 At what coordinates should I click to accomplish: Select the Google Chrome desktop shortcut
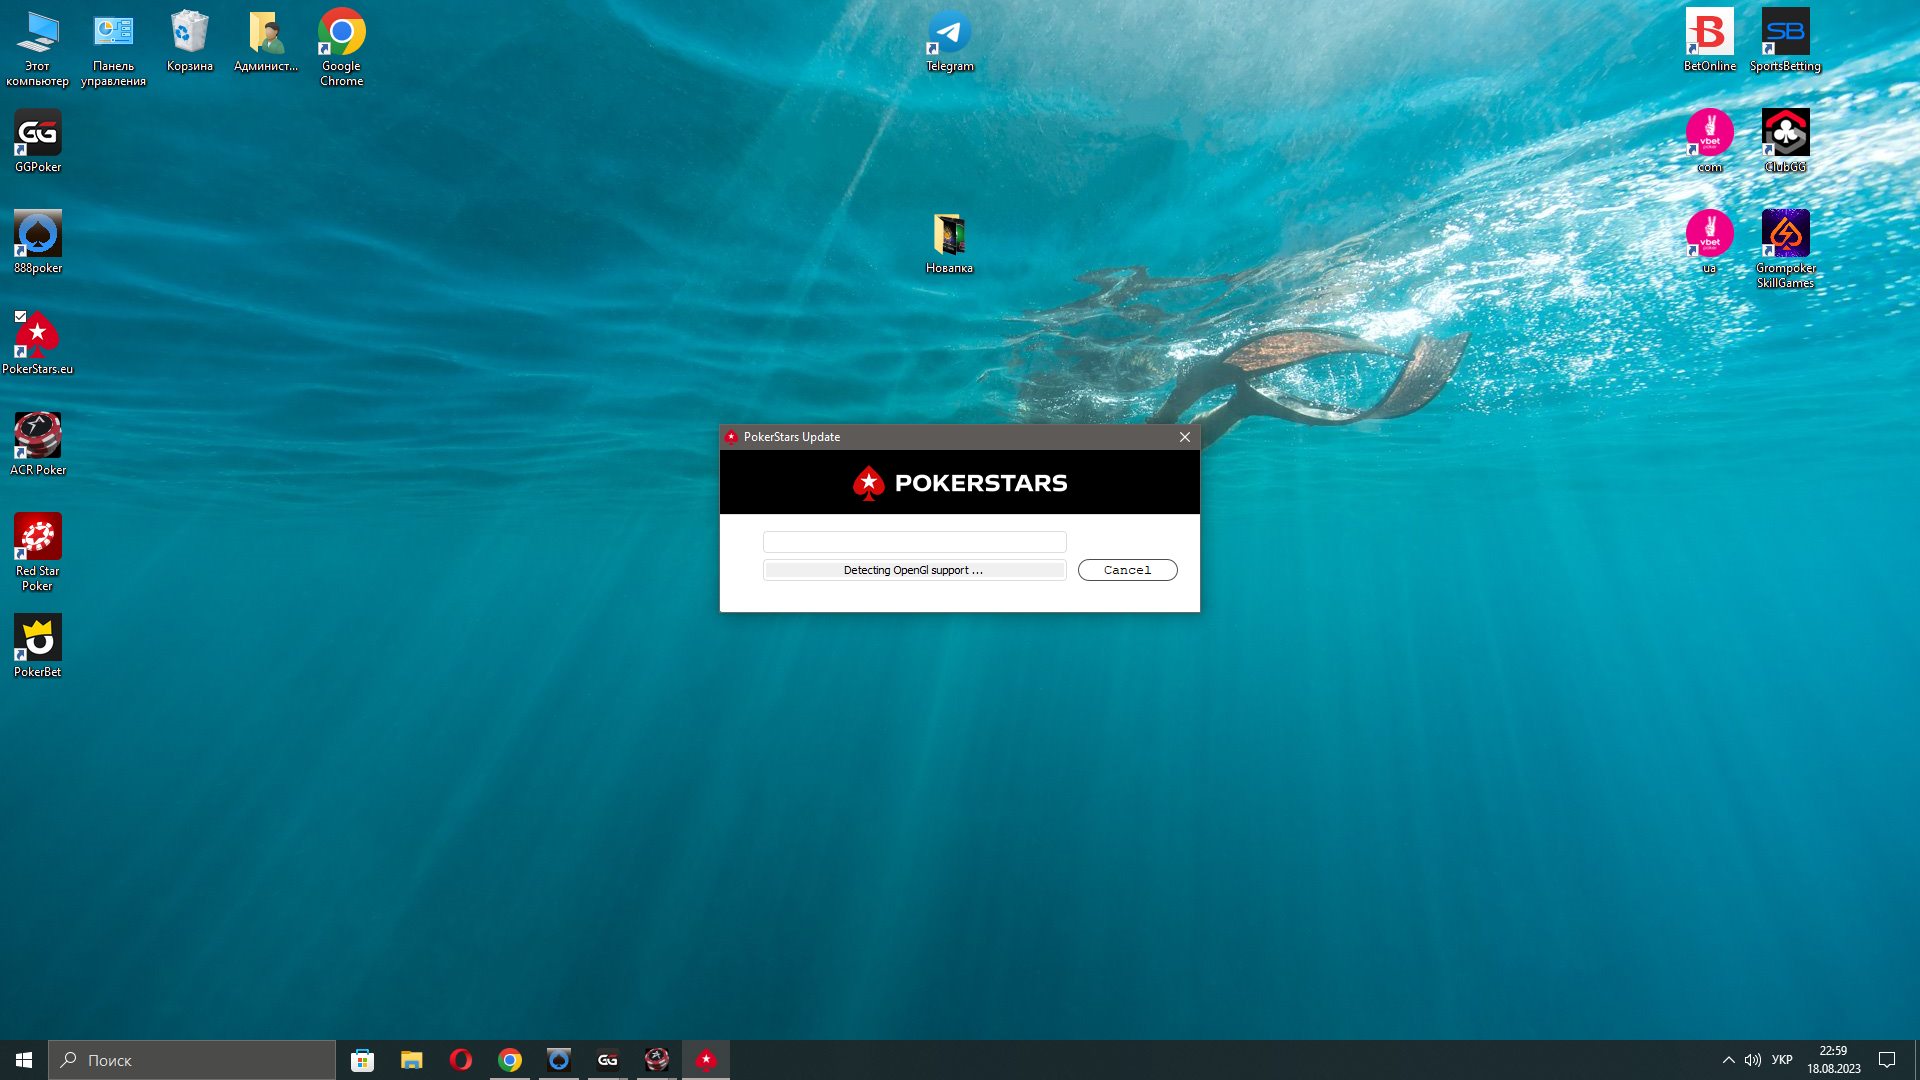341,47
